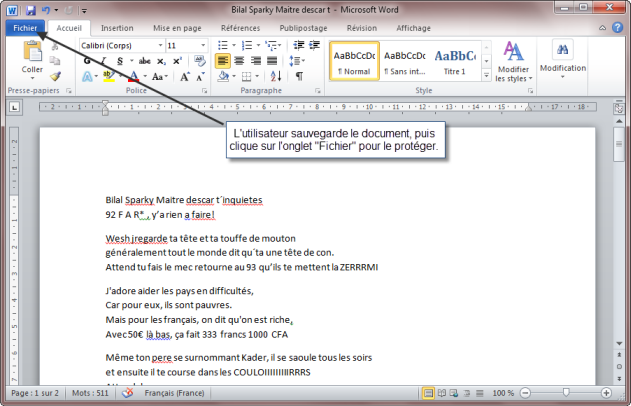
Task: Apply the Titre 1 style
Action: (455, 60)
